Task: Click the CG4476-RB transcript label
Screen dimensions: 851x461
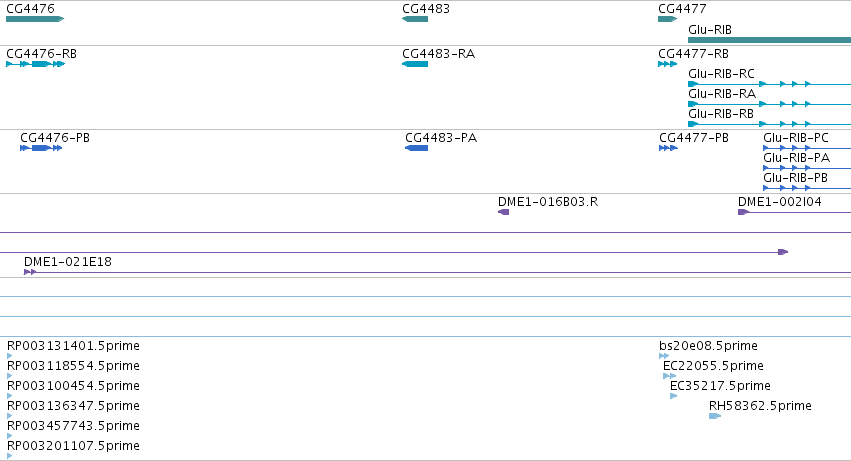Action: pyautogui.click(x=41, y=54)
